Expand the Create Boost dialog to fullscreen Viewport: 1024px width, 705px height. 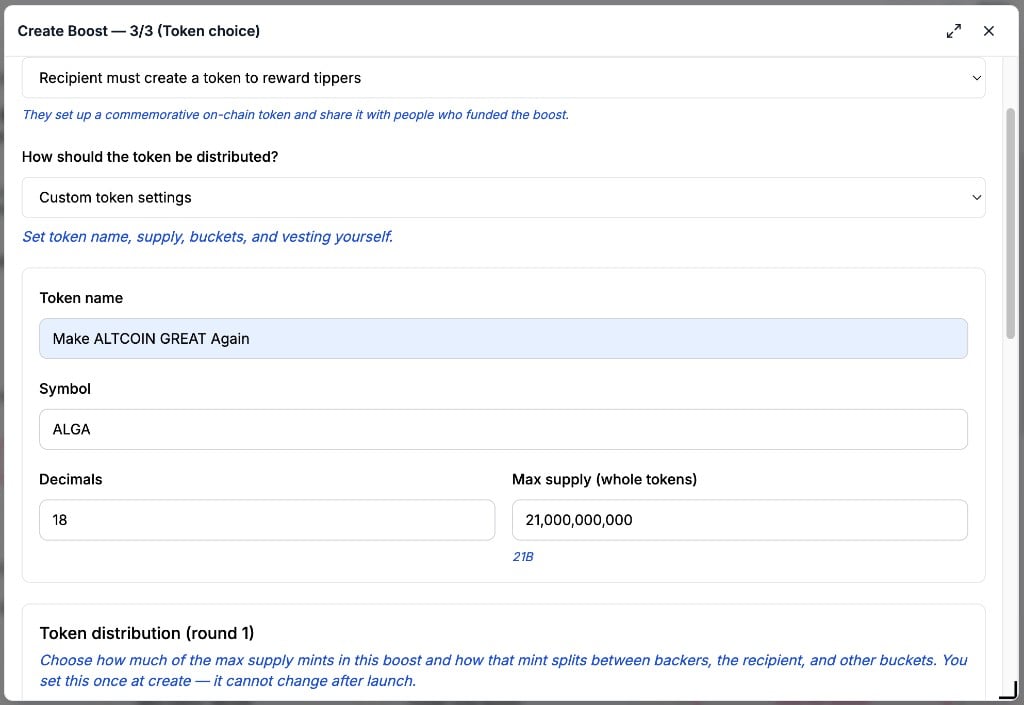tap(953, 31)
